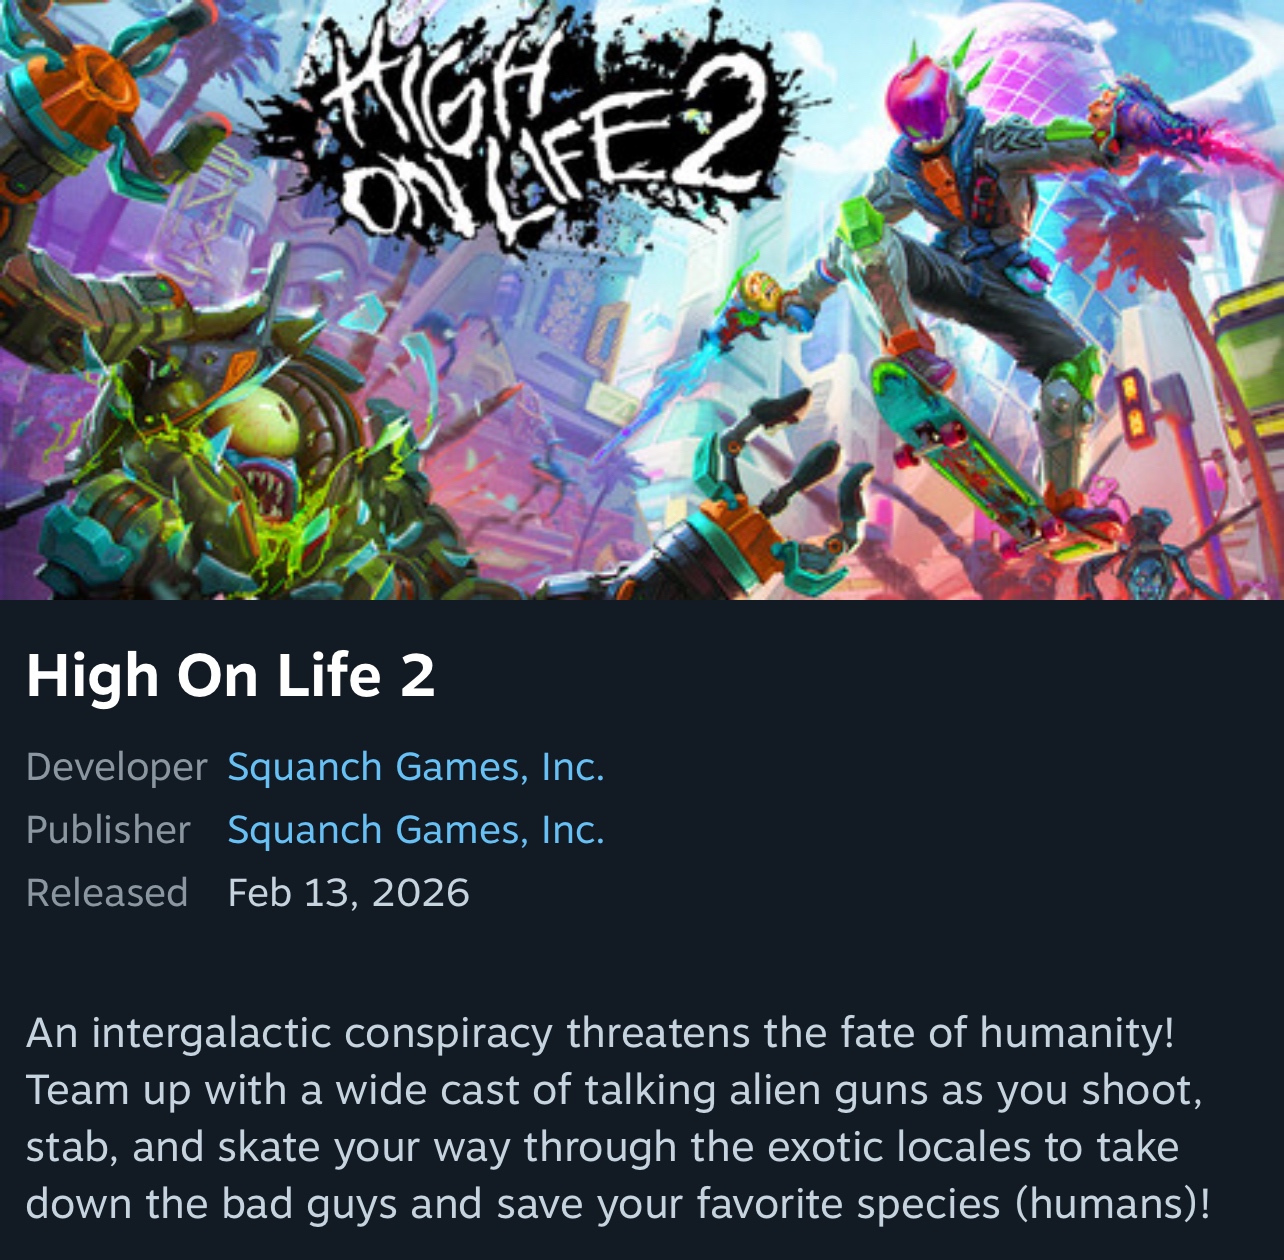Image resolution: width=1284 pixels, height=1260 pixels.
Task: Open the Publisher link Squanch Games, Inc.
Action: click(416, 830)
